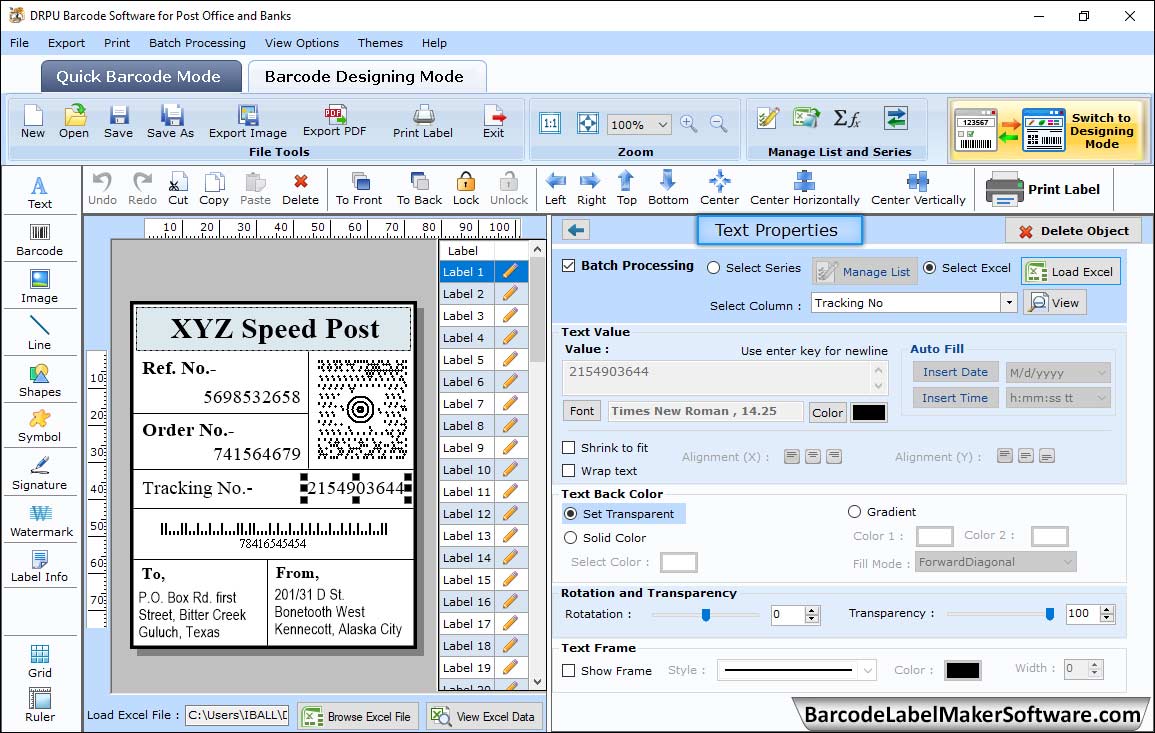1155x733 pixels.
Task: Click Delete Object button
Action: pos(1073,231)
